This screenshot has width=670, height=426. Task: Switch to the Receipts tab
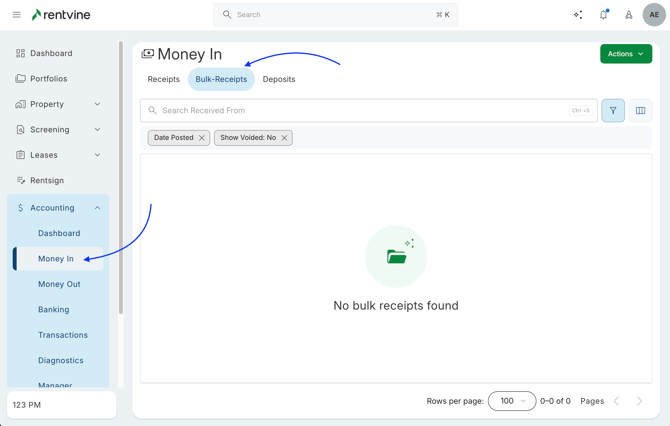point(164,79)
